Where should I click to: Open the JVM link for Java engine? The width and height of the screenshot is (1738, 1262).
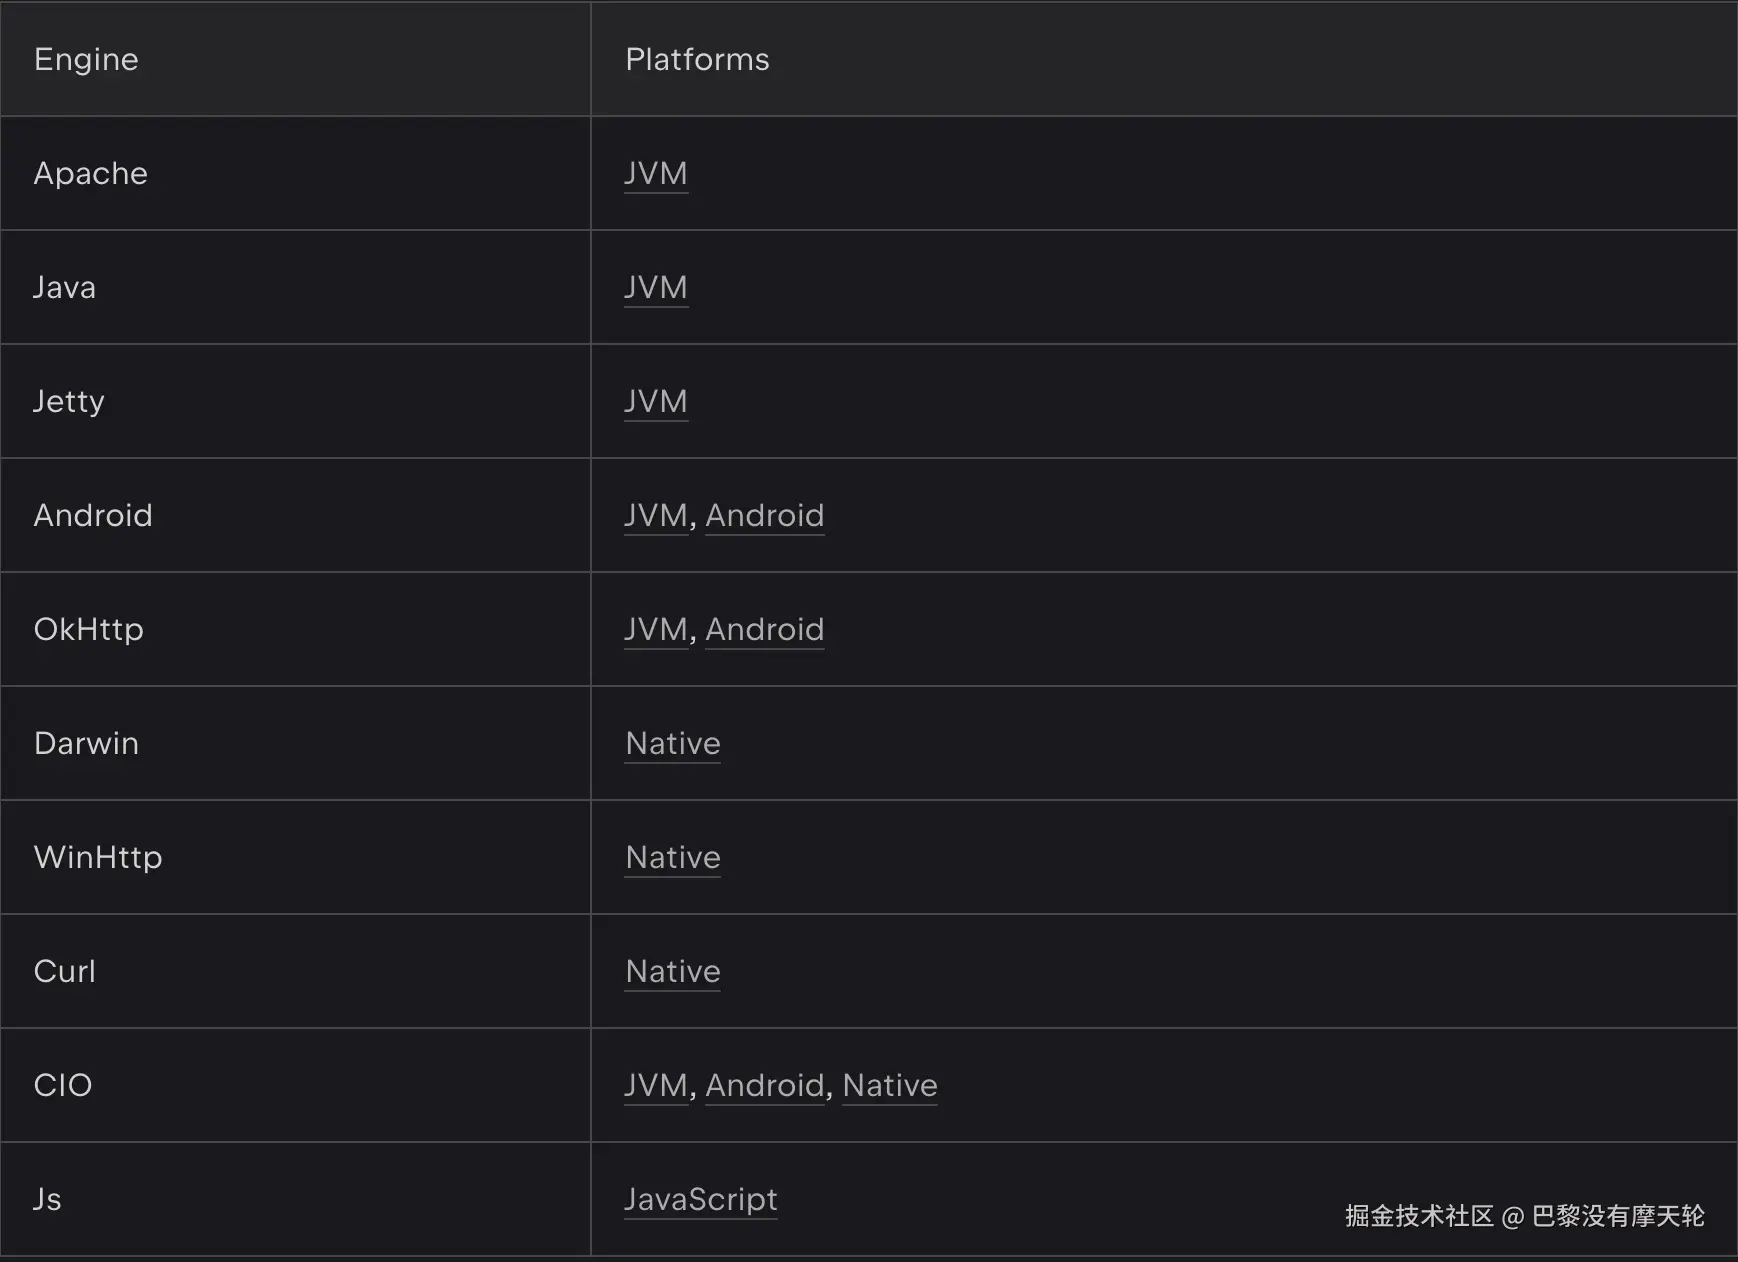656,288
